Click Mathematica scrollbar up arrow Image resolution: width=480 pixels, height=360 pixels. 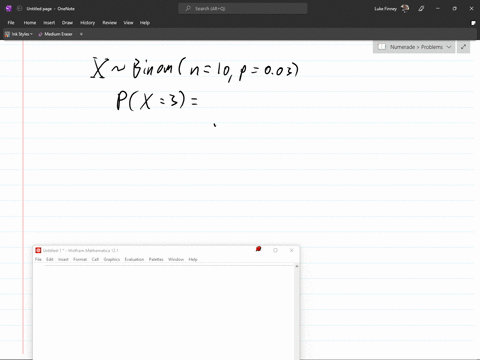tap(297, 266)
